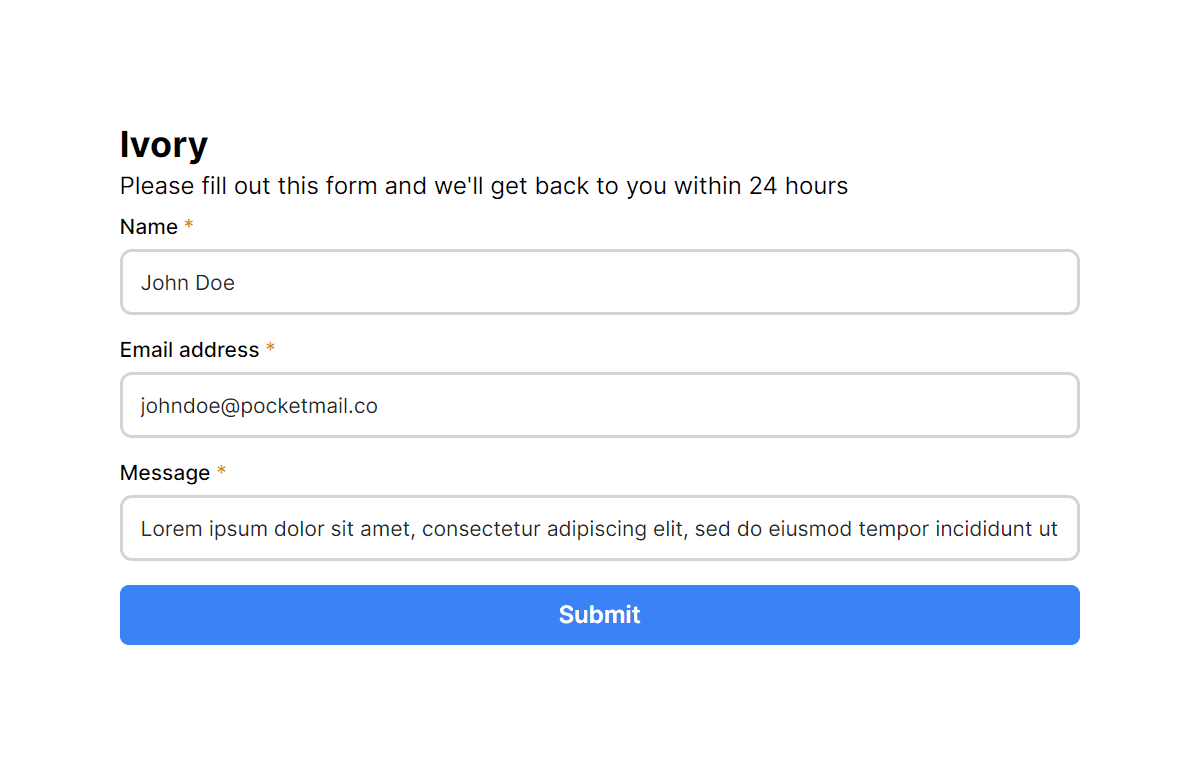
Task: Click the "Message" field label
Action: pyautogui.click(x=165, y=473)
